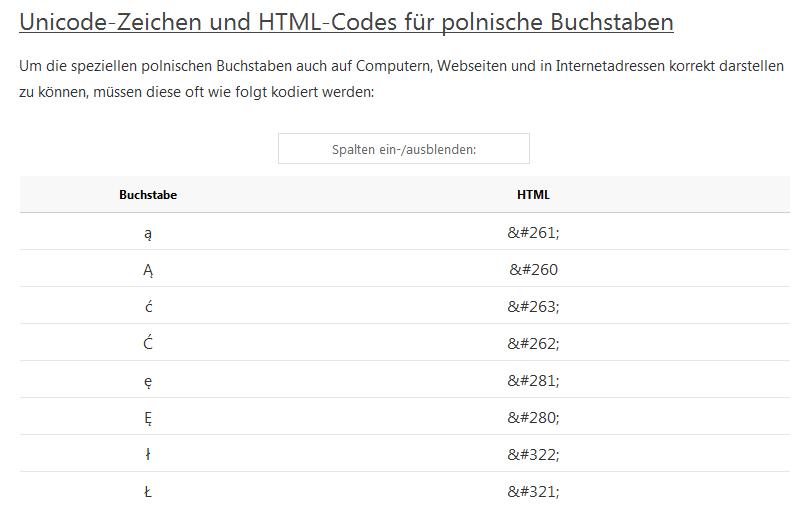The height and width of the screenshot is (505, 794).
Task: Select the HTML code &#262; cell
Action: click(533, 343)
